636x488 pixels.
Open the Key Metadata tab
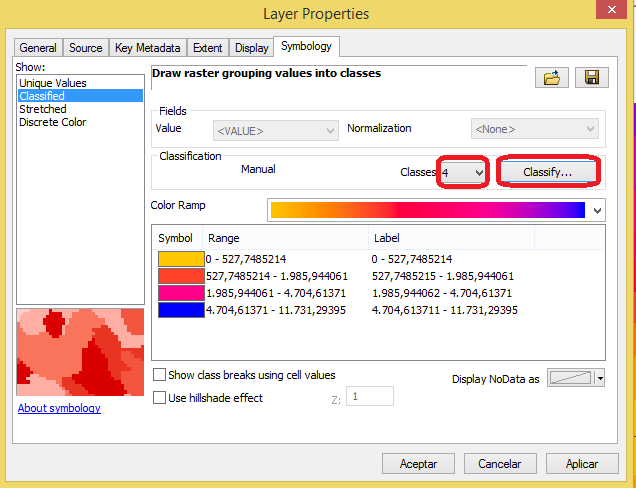pyautogui.click(x=147, y=48)
